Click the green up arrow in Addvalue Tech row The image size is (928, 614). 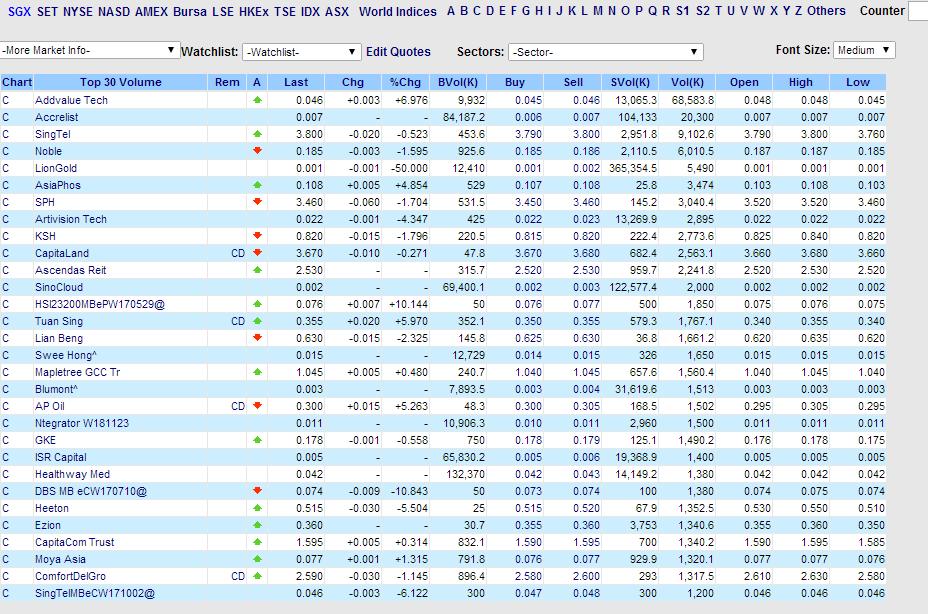257,100
